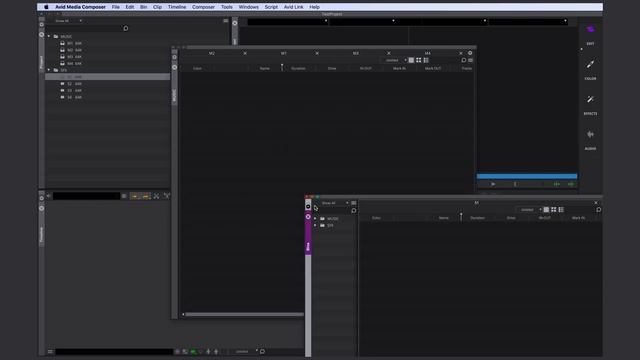Click search icon in floating window sidebar

click(353, 211)
